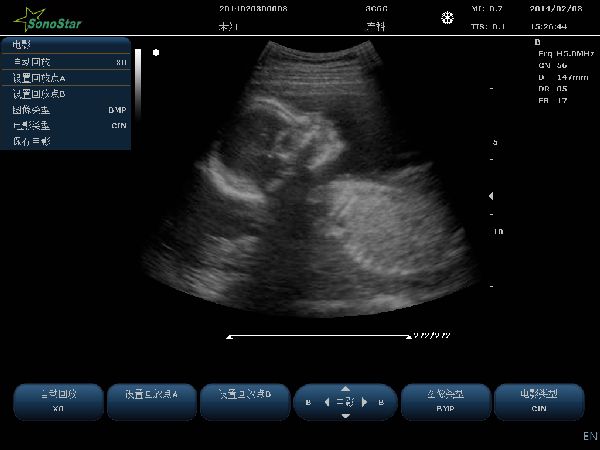Click the bottom 设置回放点B button
This screenshot has height=450, width=600.
pos(244,401)
